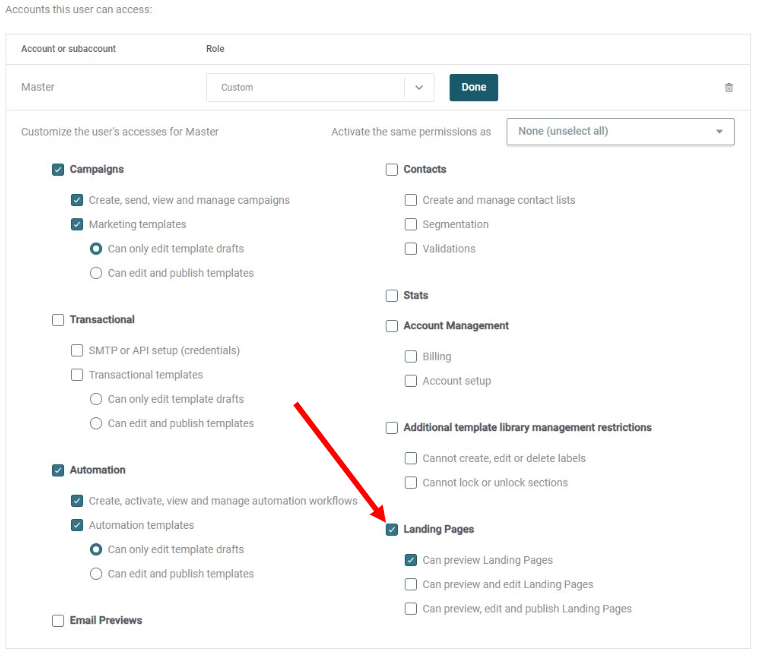Check the Segmentation checkbox
The width and height of the screenshot is (757, 654).
point(411,224)
